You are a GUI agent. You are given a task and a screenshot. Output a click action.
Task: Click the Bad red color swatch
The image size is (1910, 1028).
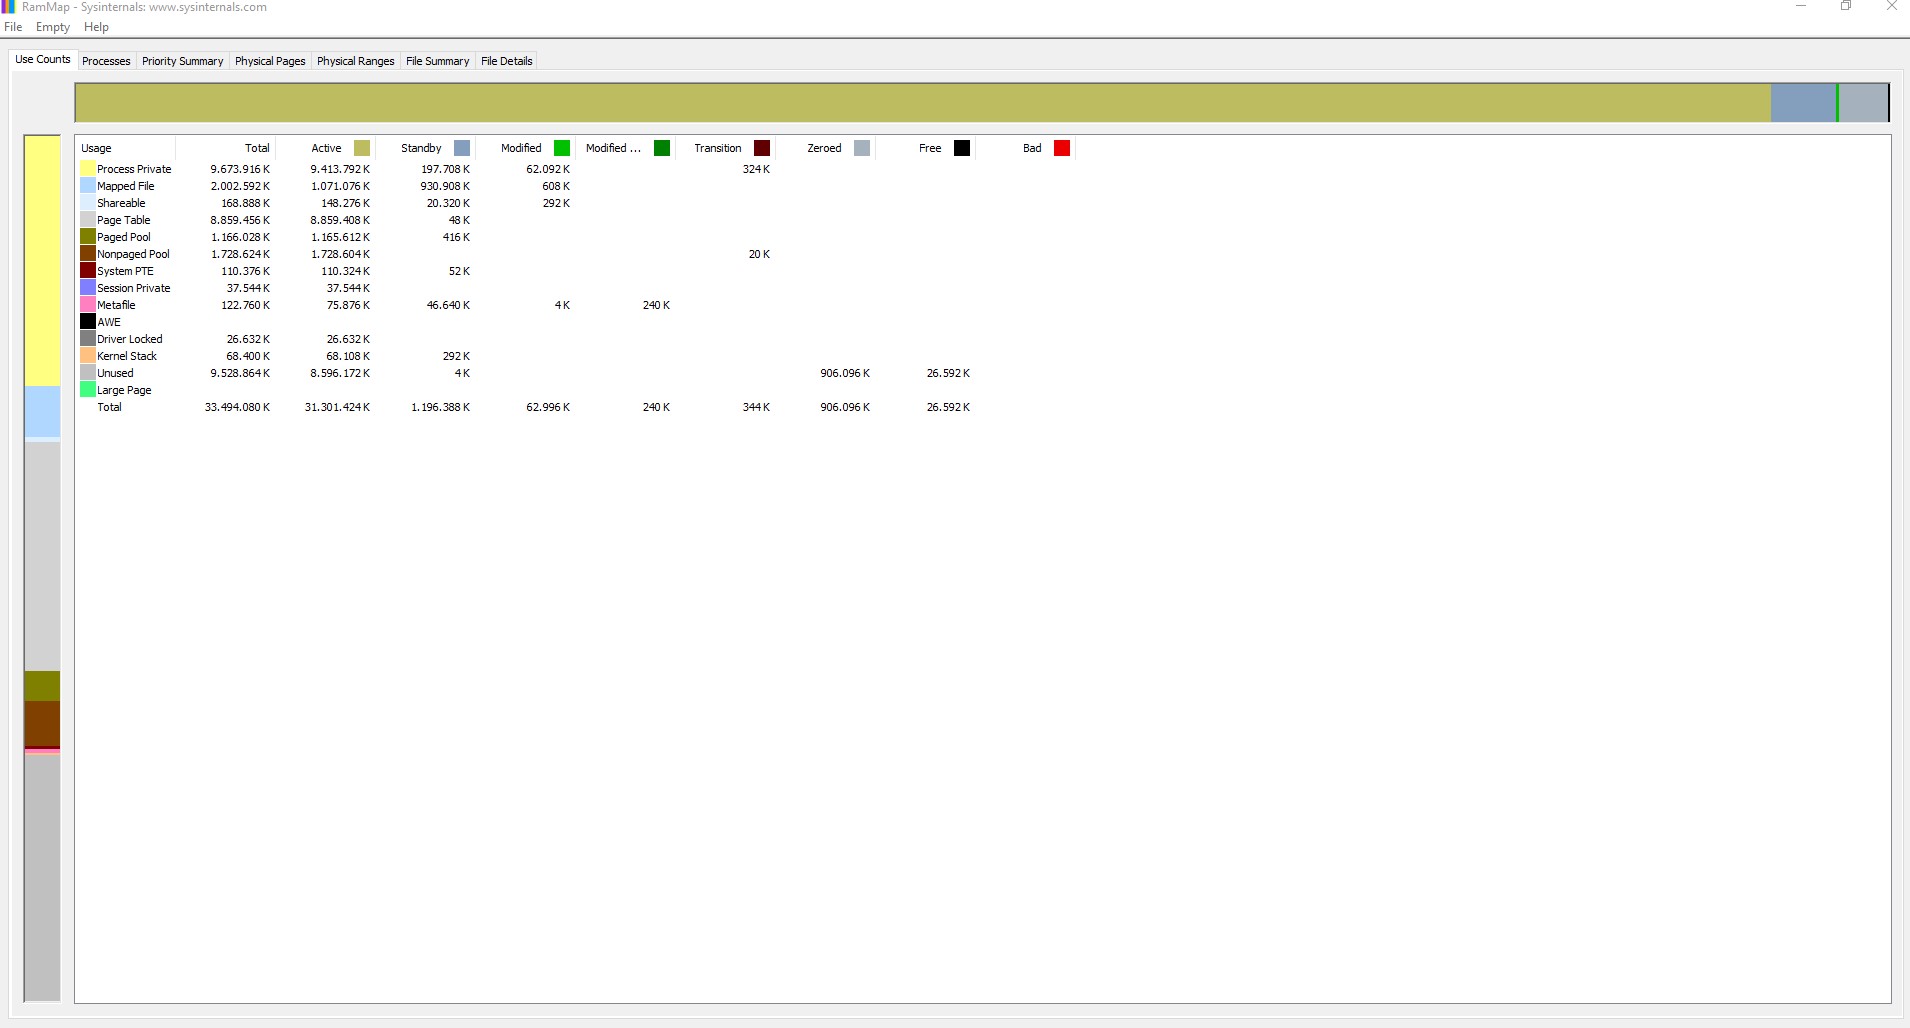tap(1062, 148)
